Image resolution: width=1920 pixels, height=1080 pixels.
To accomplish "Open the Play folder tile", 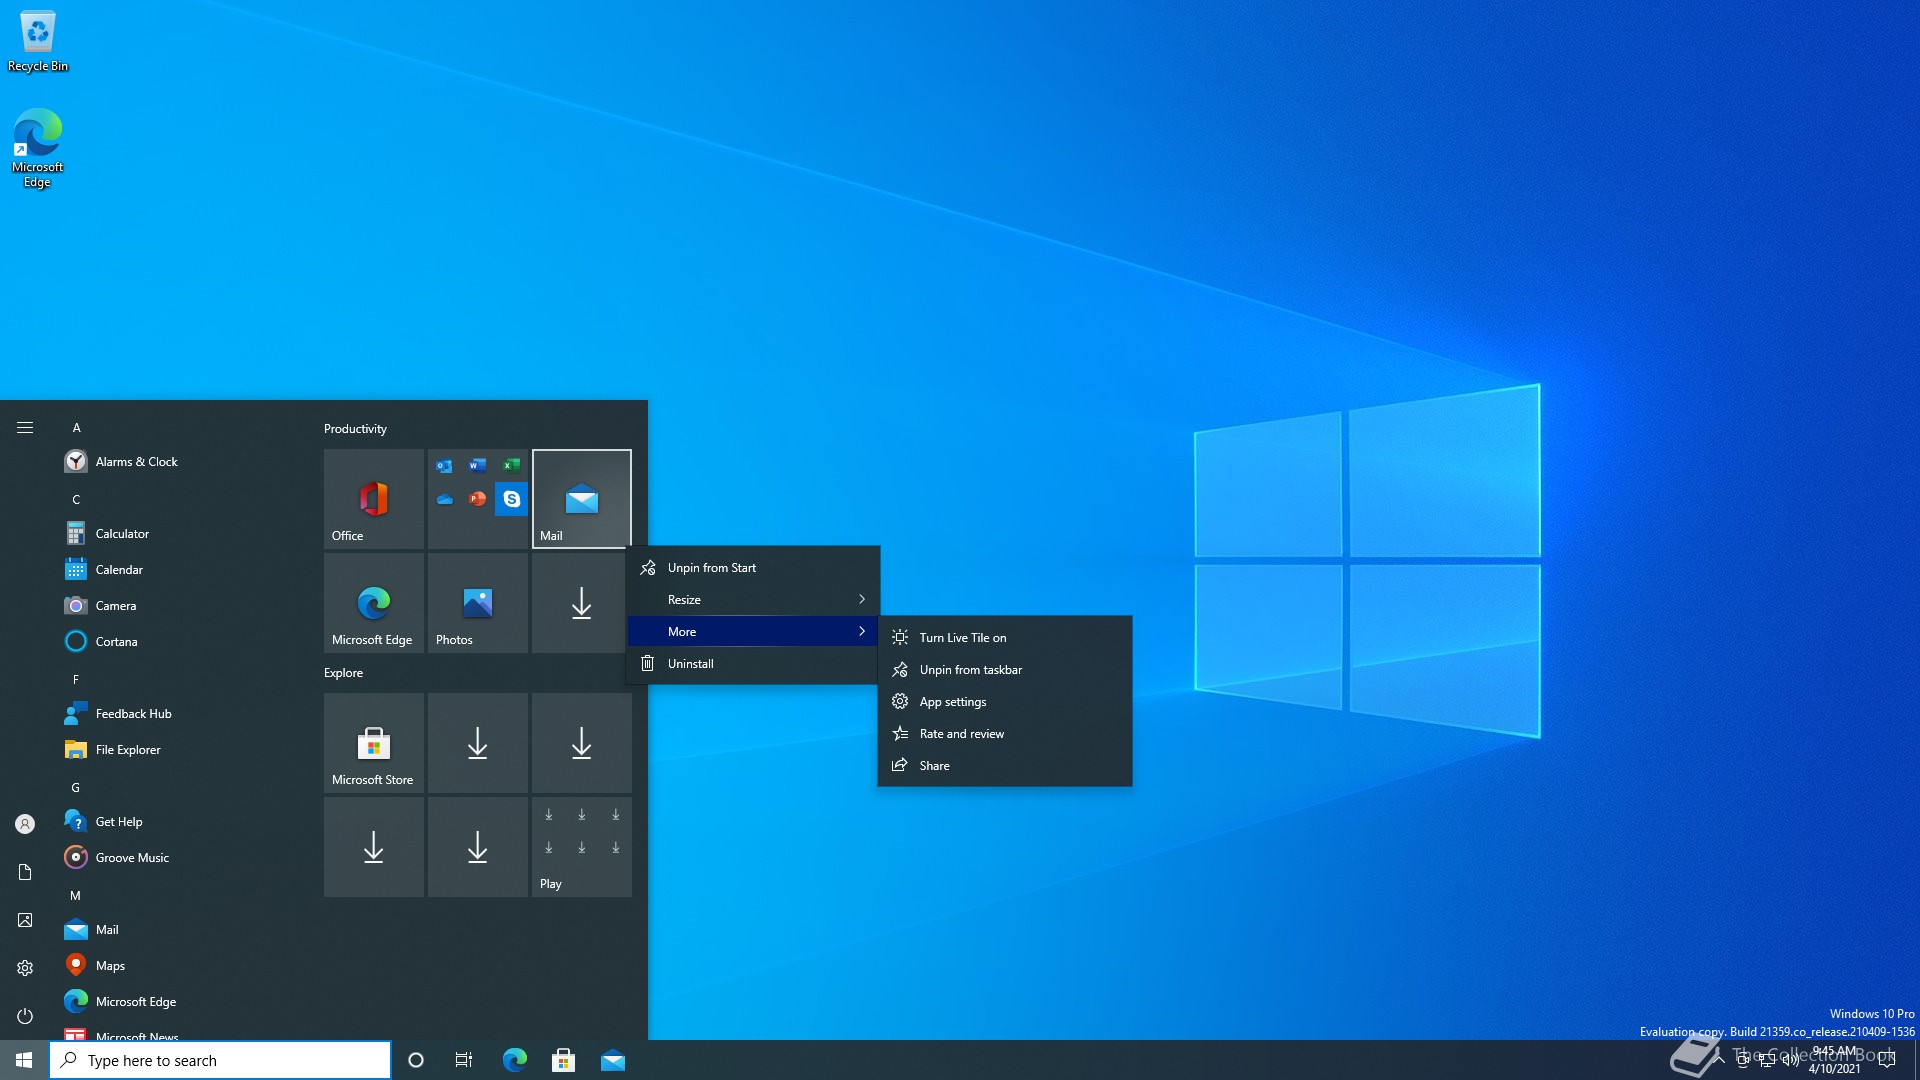I will click(582, 847).
